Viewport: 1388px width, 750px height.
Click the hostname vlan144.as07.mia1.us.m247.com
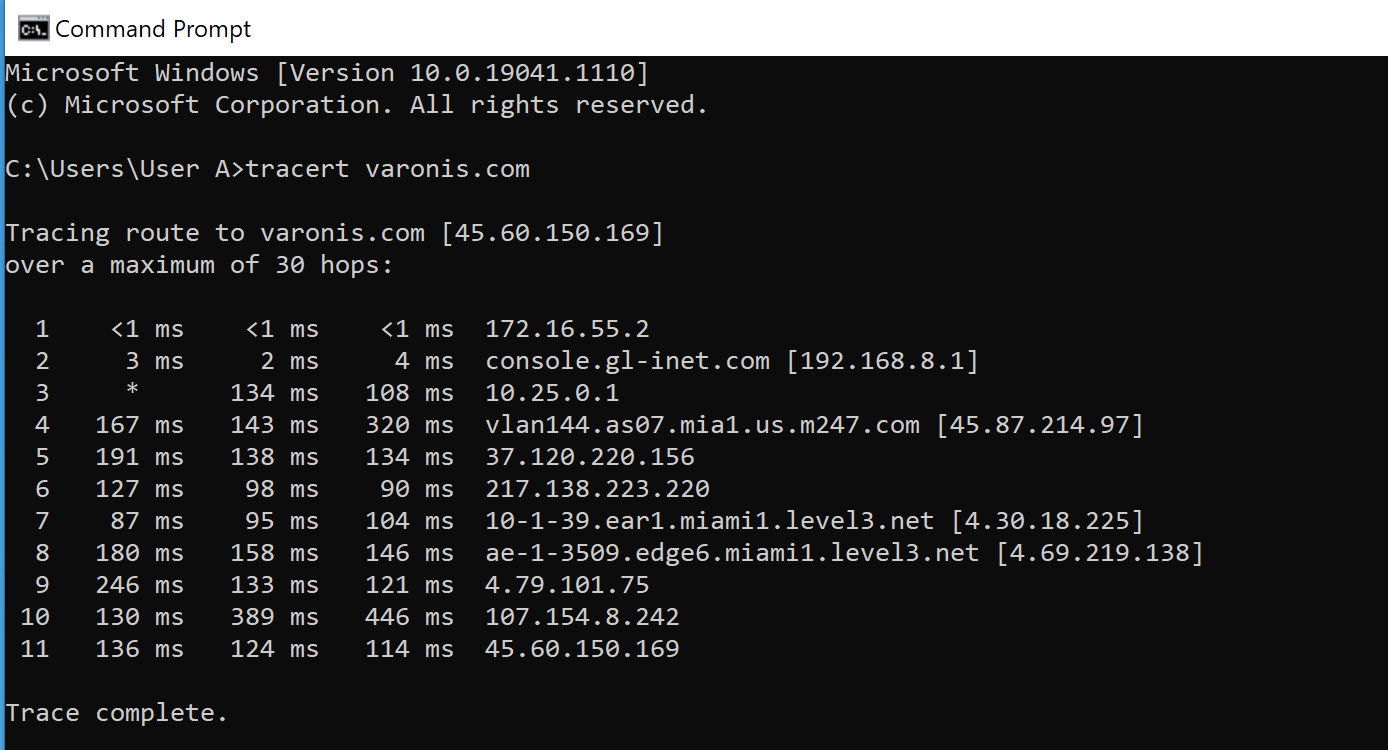[700, 424]
